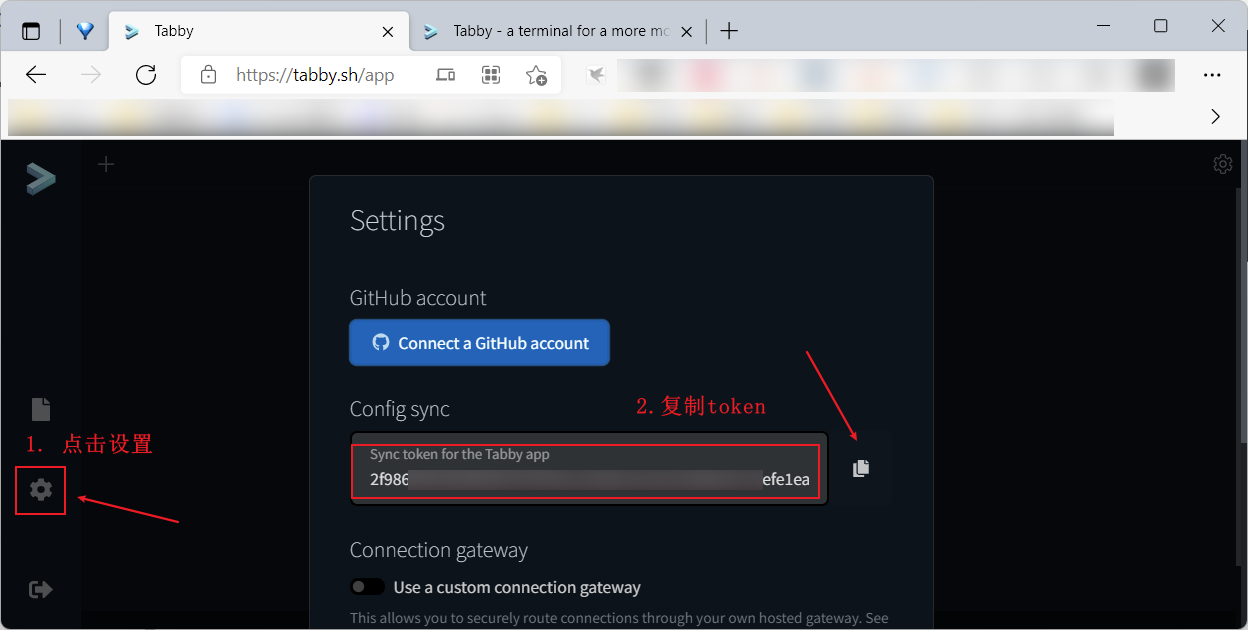Click the browser back arrow

(x=36, y=75)
